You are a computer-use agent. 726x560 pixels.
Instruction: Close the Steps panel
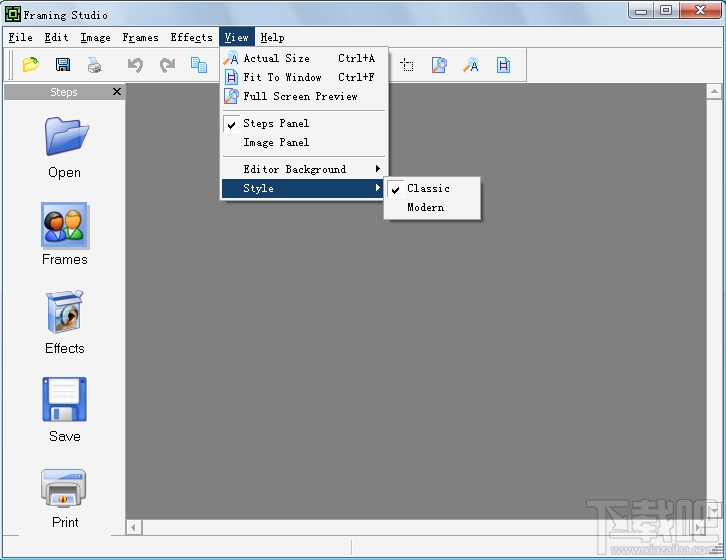point(117,92)
